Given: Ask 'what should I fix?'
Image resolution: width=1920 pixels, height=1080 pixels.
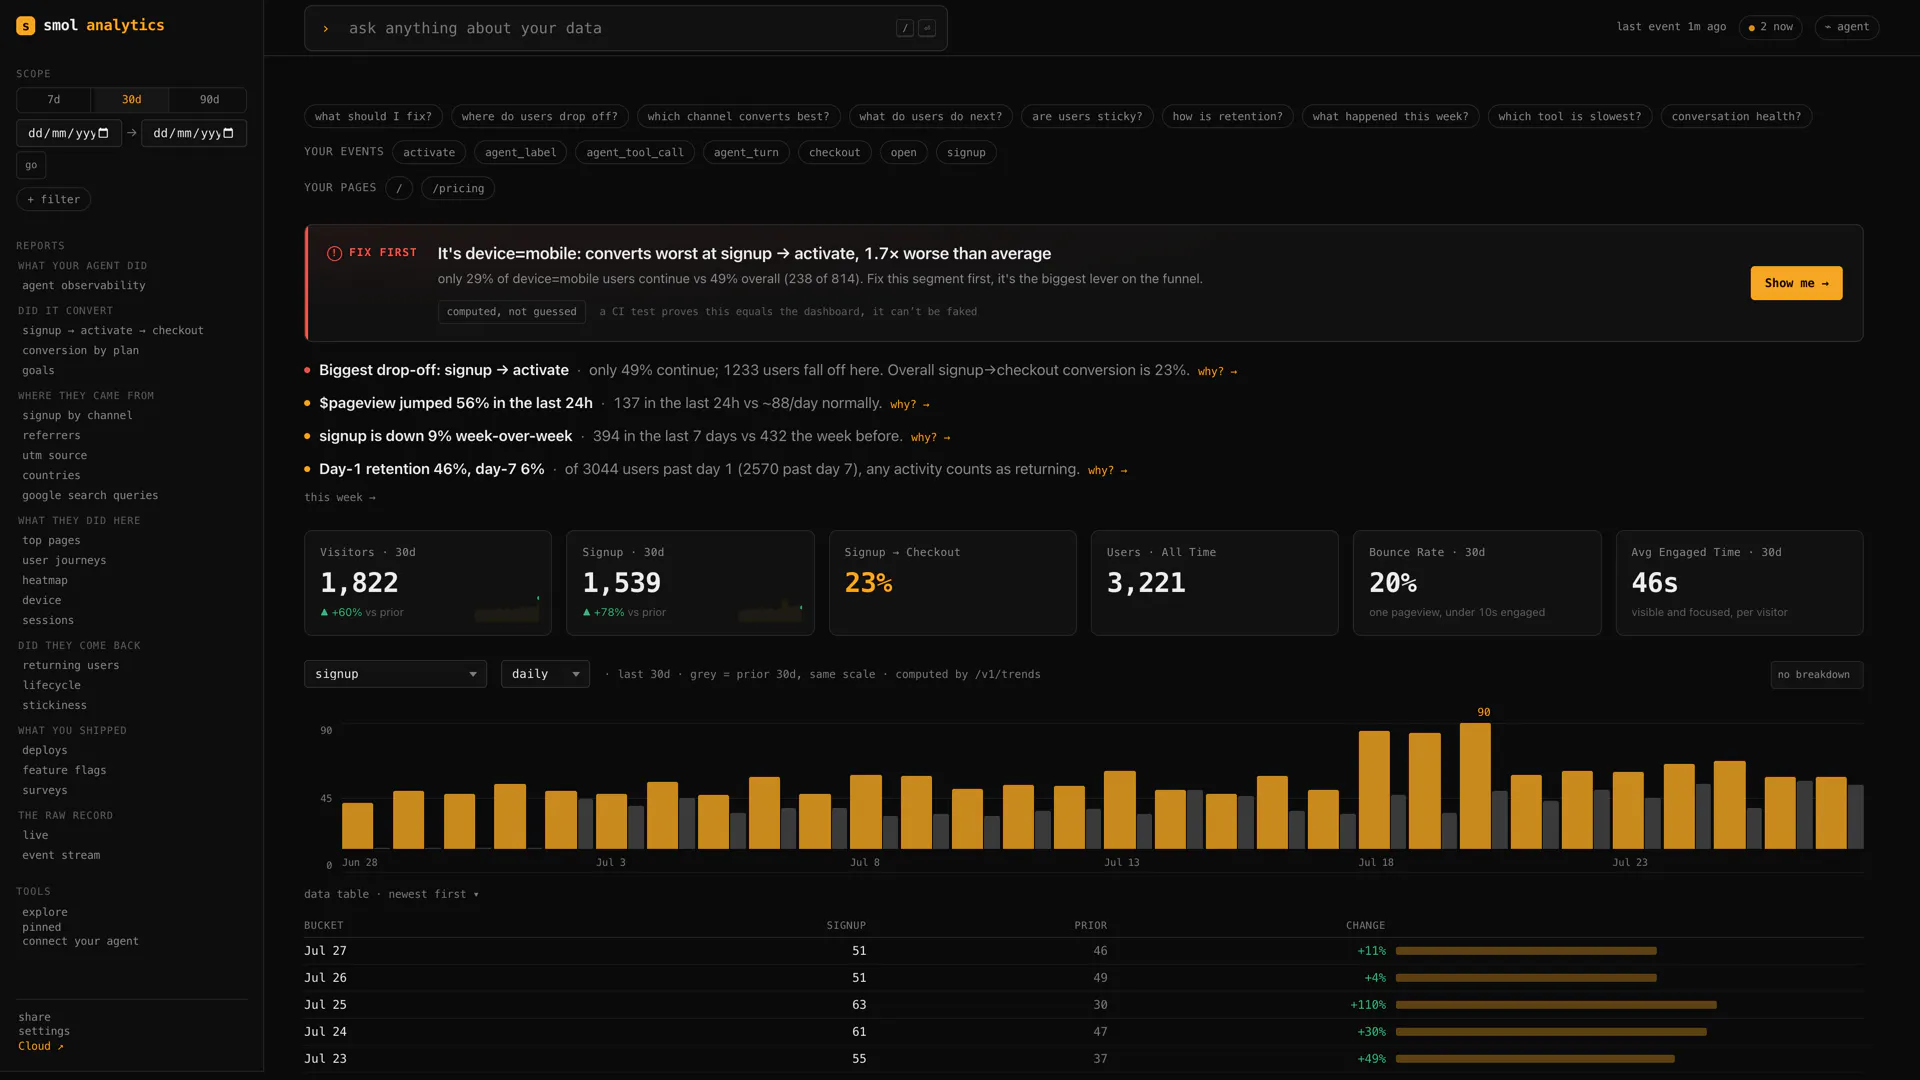Looking at the screenshot, I should point(373,117).
